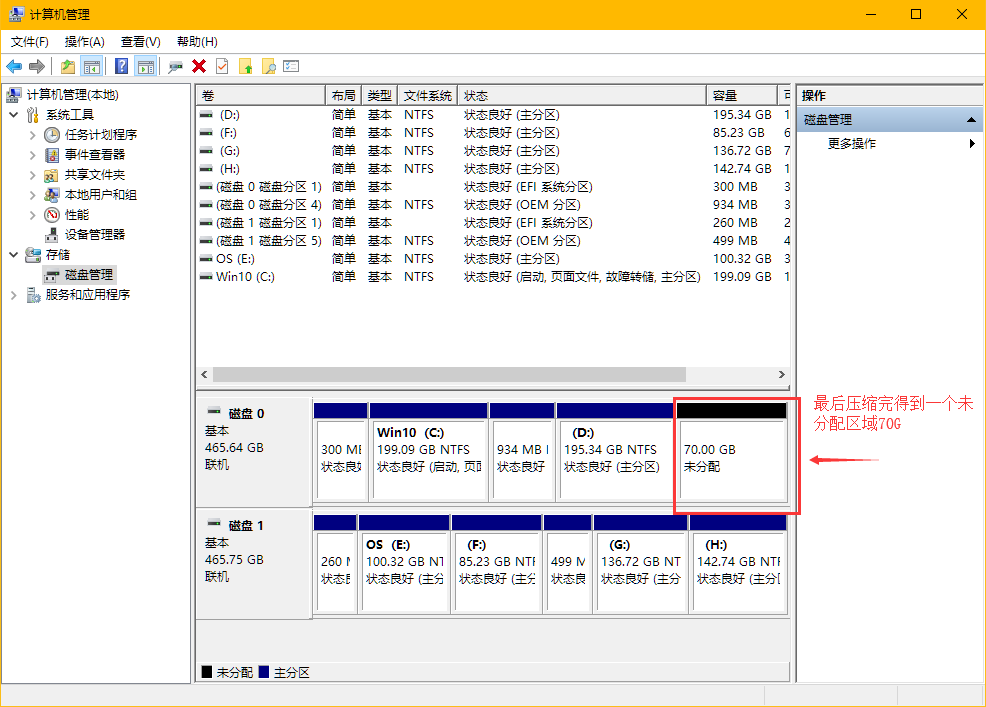Click the Forward arrow in the toolbar

[x=37, y=66]
